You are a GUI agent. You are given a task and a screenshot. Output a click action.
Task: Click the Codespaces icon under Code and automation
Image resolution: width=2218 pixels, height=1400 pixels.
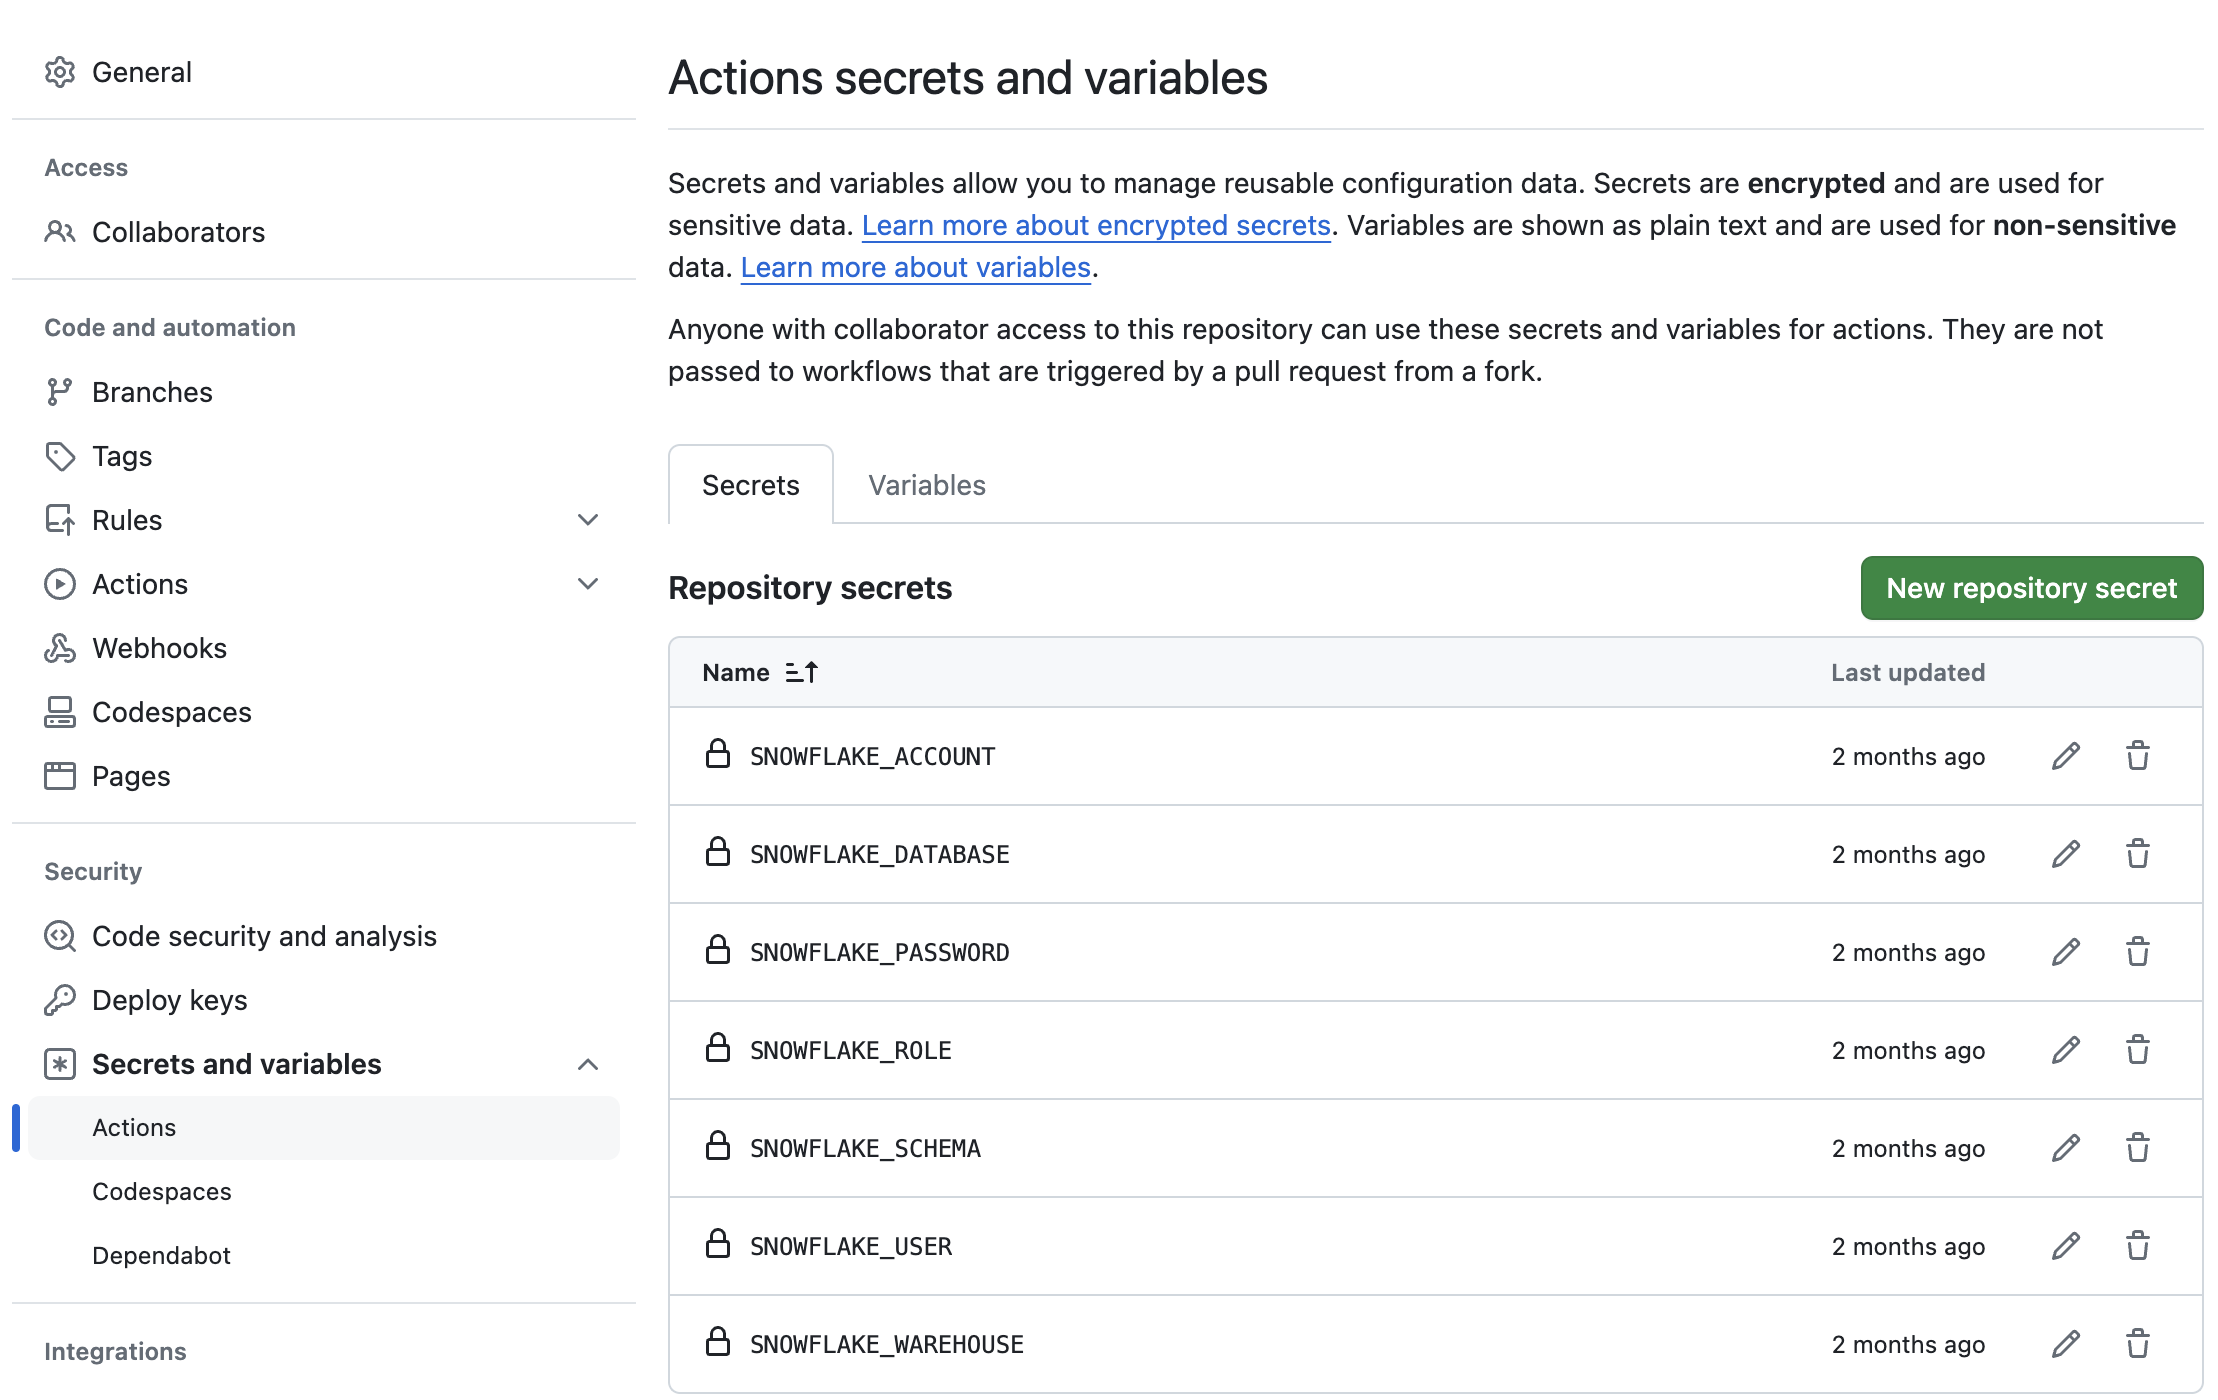[x=60, y=712]
